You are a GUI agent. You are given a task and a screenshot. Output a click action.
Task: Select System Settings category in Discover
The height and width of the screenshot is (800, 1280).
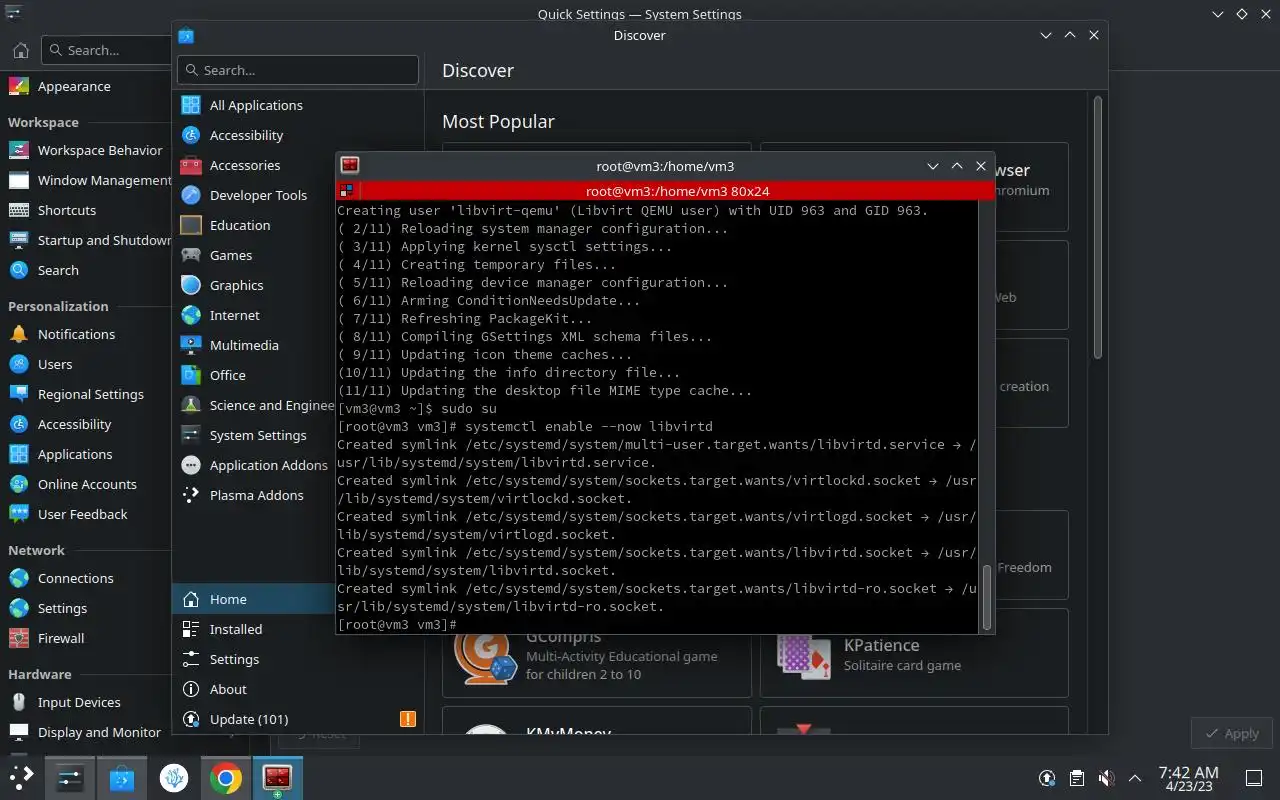pos(254,435)
